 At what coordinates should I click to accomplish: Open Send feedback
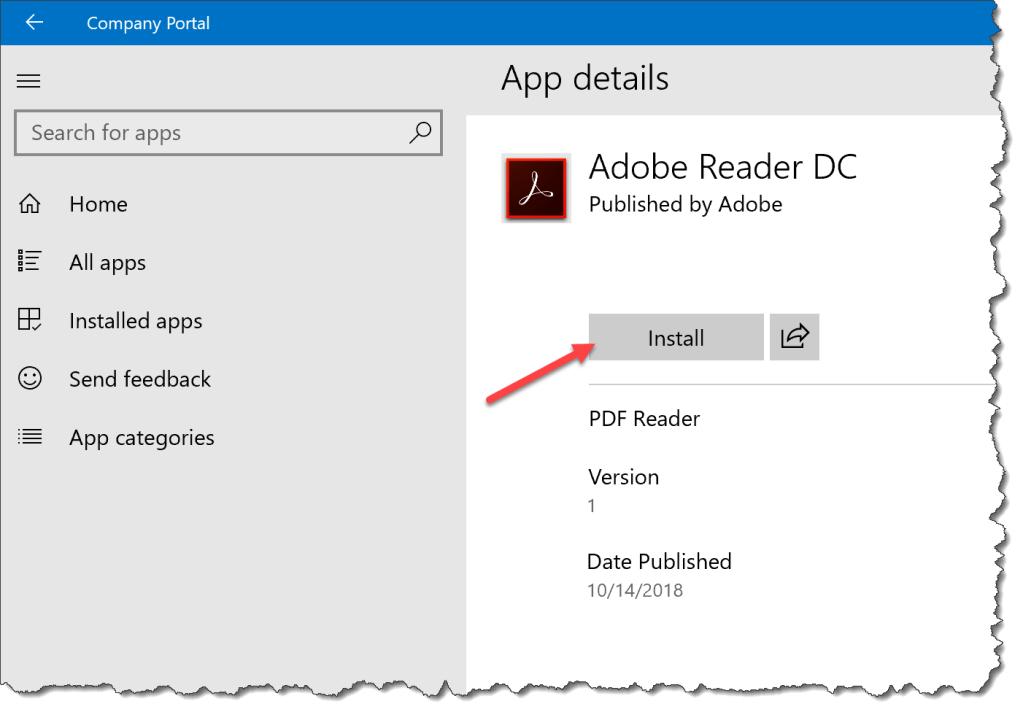[x=139, y=379]
